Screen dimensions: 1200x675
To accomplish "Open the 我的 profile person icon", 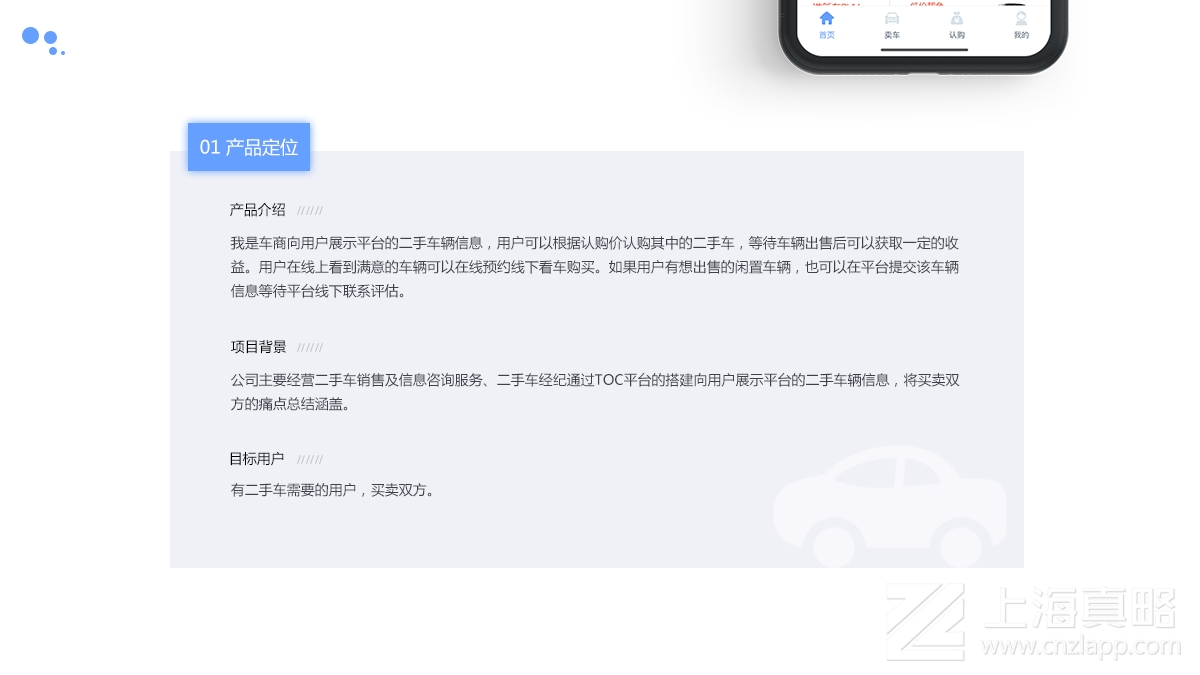I will [1021, 17].
